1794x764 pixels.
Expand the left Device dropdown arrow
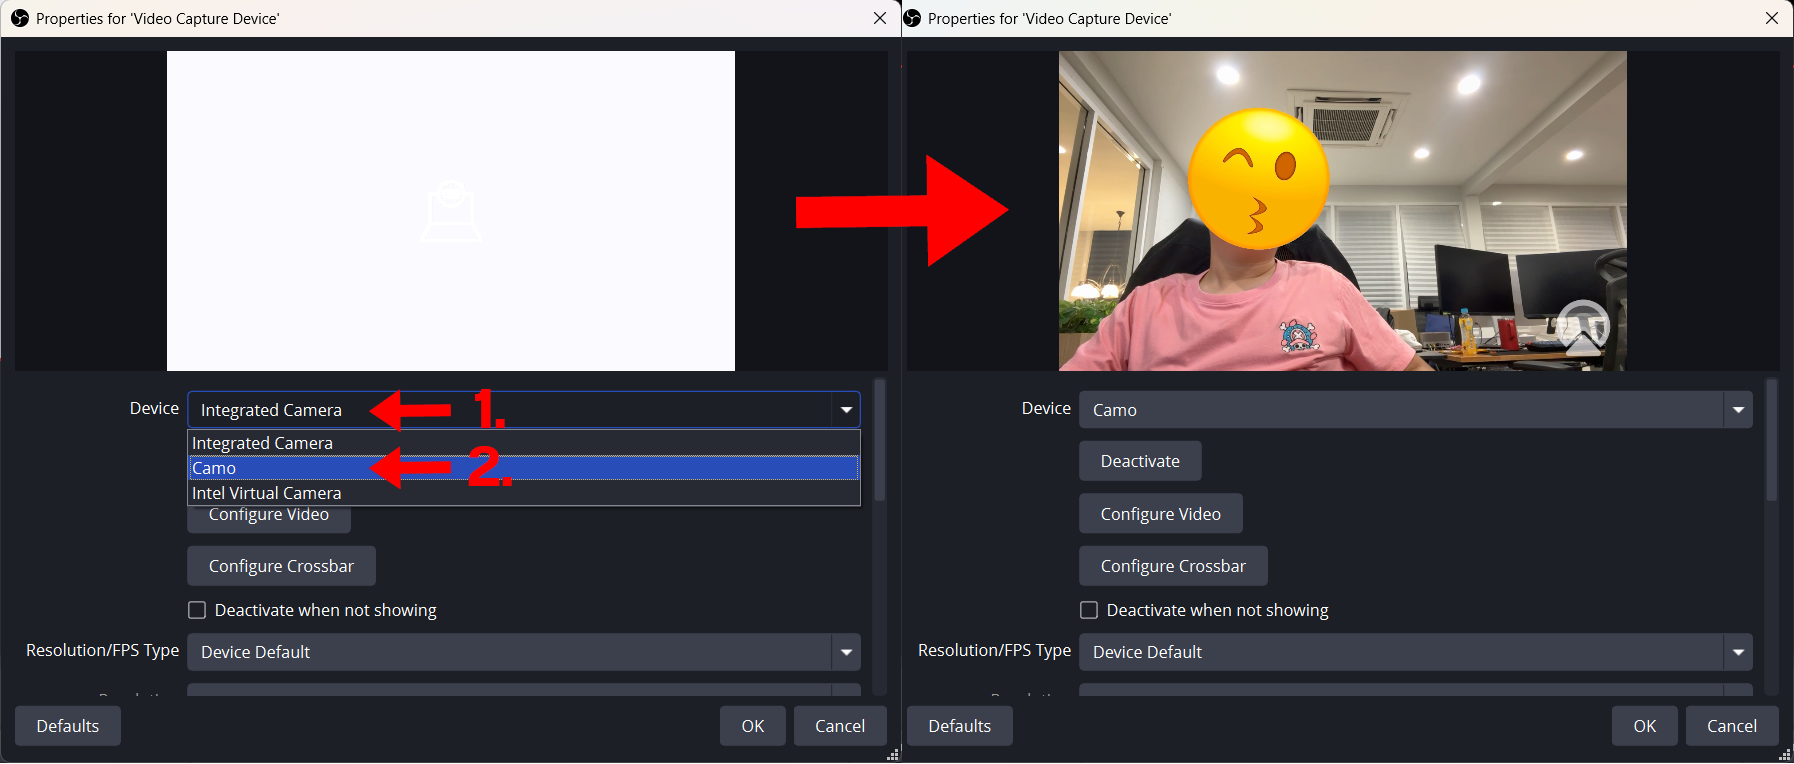[x=846, y=410]
